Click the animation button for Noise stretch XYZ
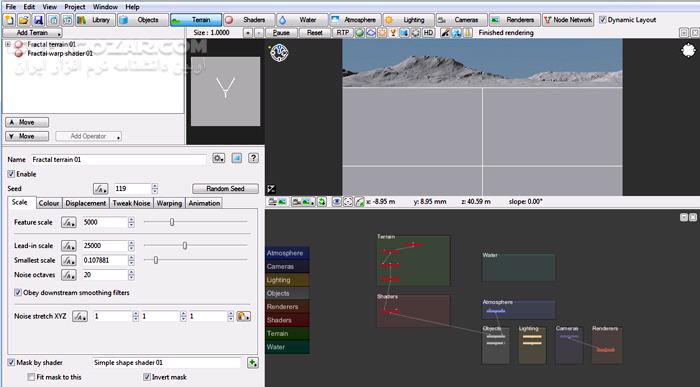This screenshot has height=387, width=700. (x=80, y=316)
